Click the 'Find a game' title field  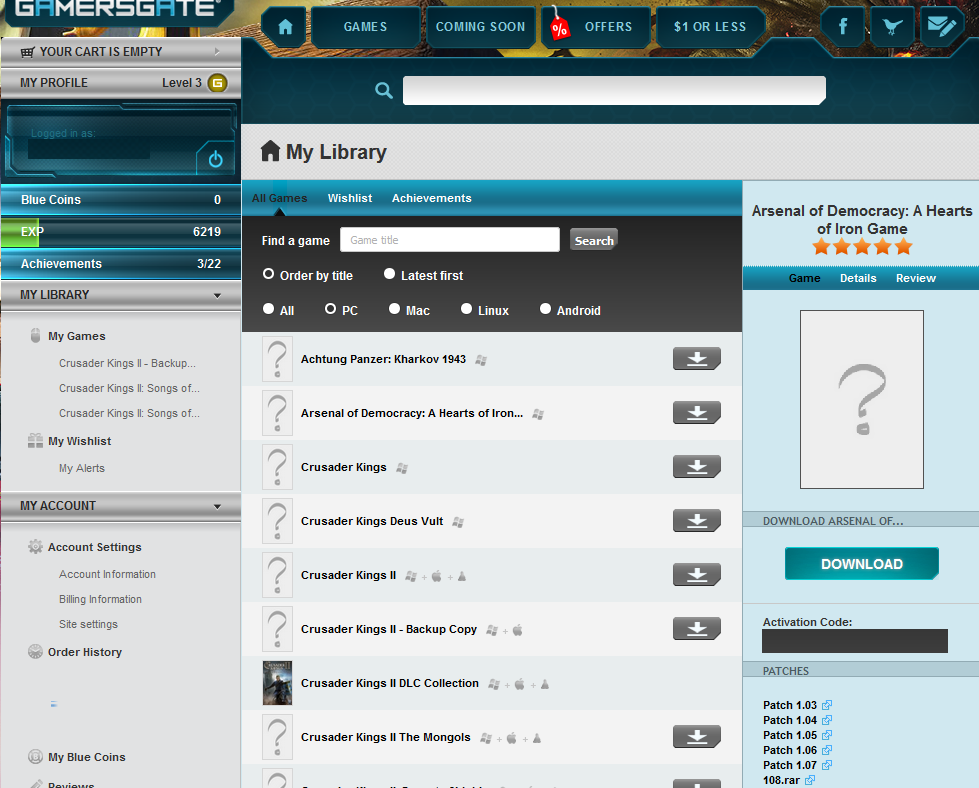pos(449,240)
